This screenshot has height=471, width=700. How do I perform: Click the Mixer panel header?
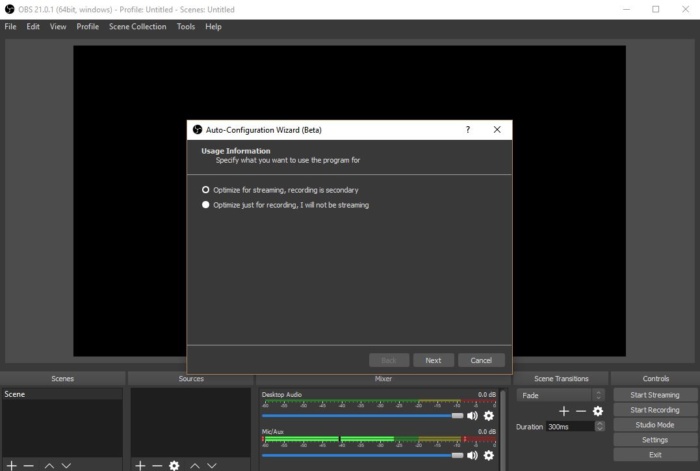383,379
